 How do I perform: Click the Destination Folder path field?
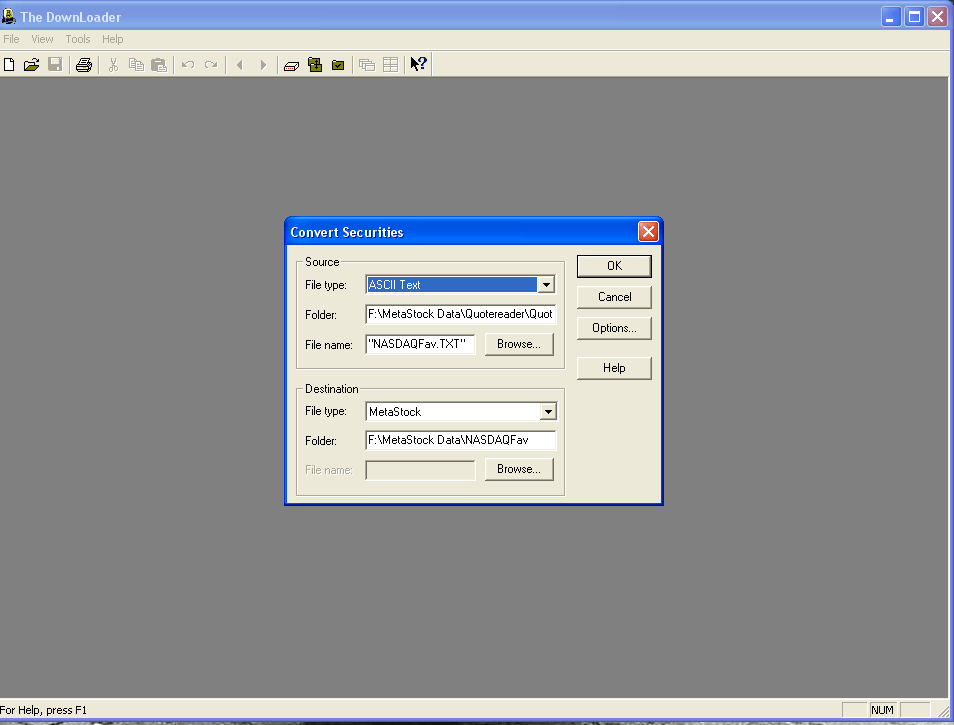[x=461, y=440]
